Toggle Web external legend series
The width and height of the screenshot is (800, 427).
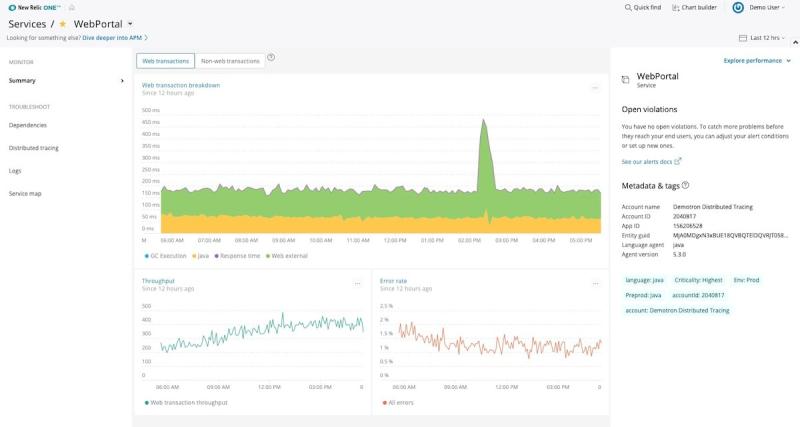[287, 256]
